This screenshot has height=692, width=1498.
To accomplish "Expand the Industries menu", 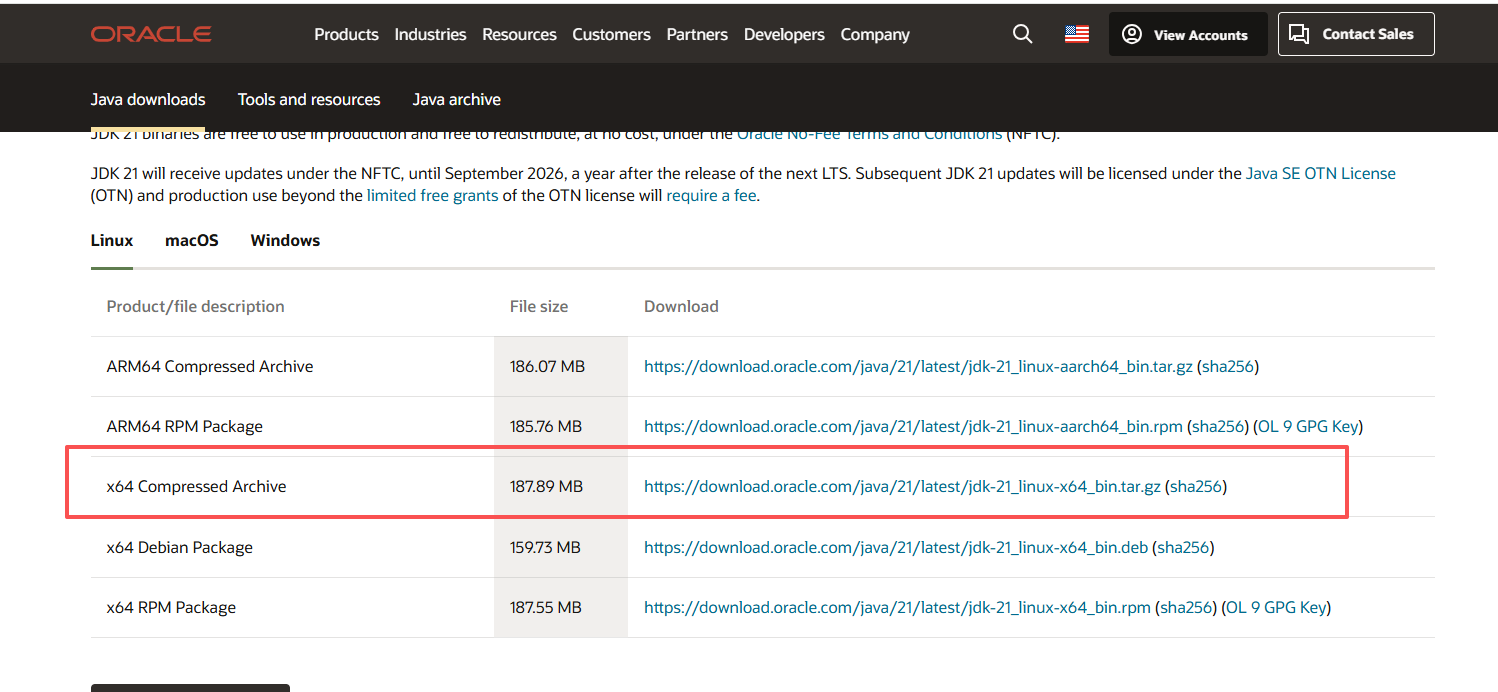I will click(430, 34).
